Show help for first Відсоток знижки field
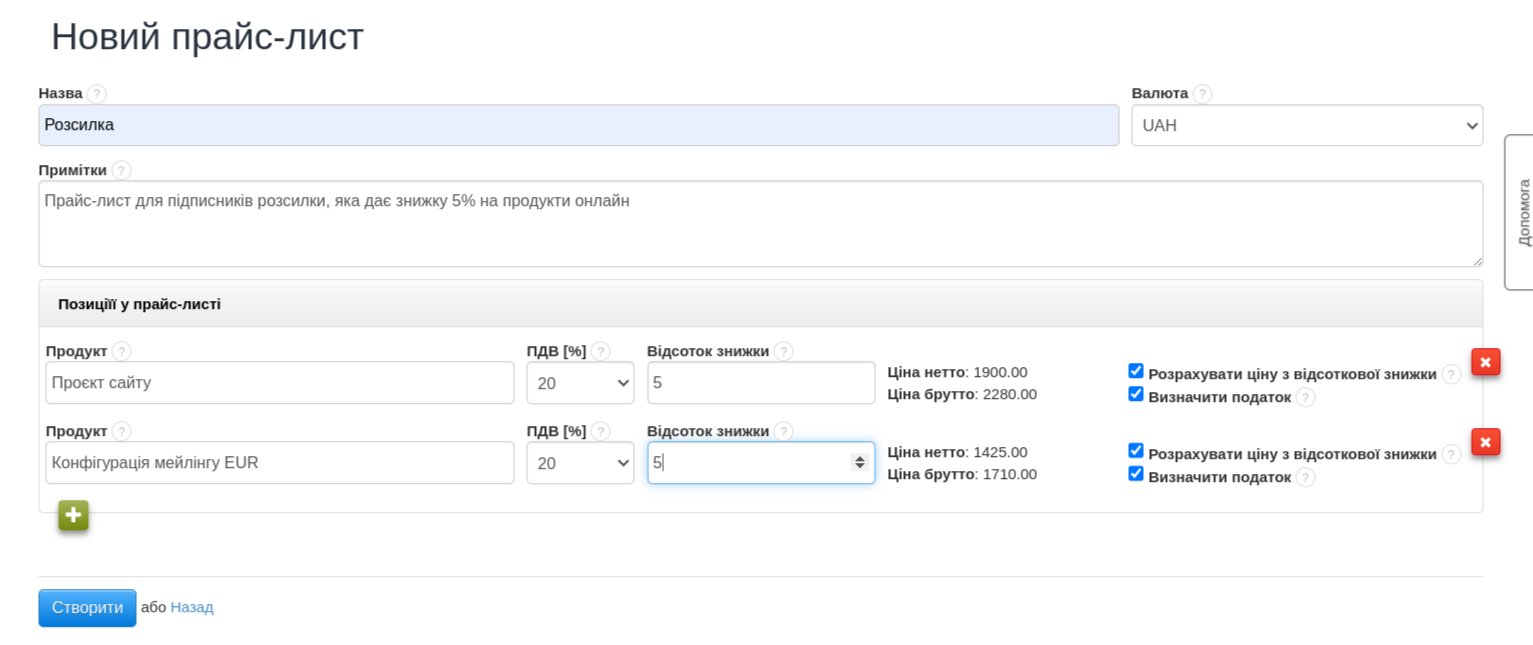Image resolution: width=1533 pixels, height=645 pixels. [x=783, y=351]
